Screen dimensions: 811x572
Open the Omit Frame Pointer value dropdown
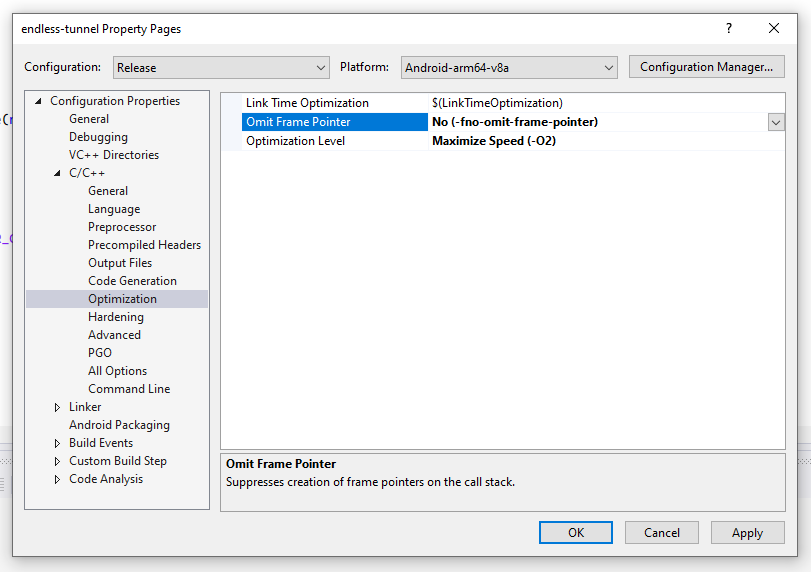[x=776, y=122]
